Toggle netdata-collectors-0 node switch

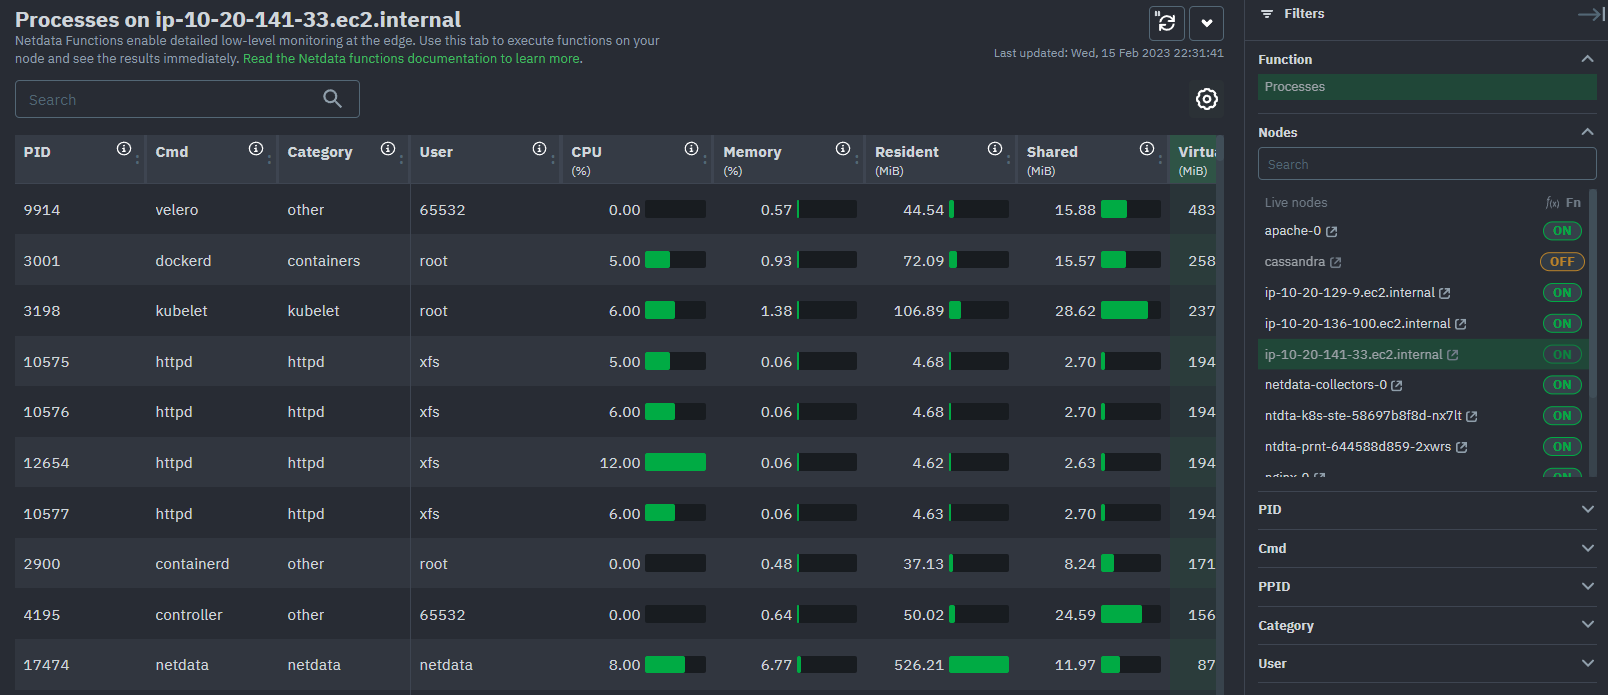pyautogui.click(x=1561, y=385)
